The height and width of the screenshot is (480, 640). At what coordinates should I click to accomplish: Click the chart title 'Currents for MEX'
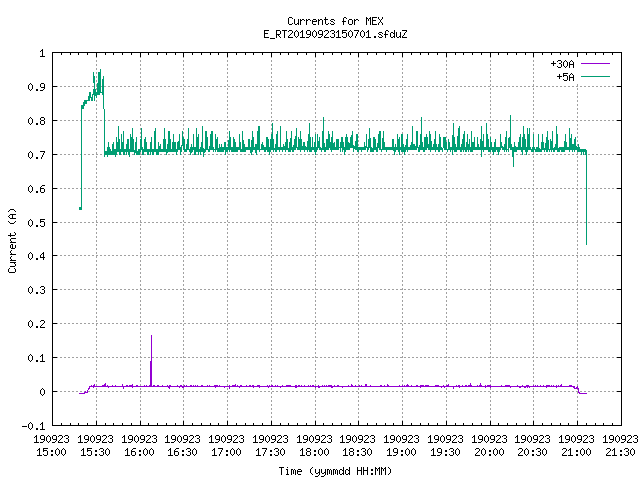pos(335,21)
